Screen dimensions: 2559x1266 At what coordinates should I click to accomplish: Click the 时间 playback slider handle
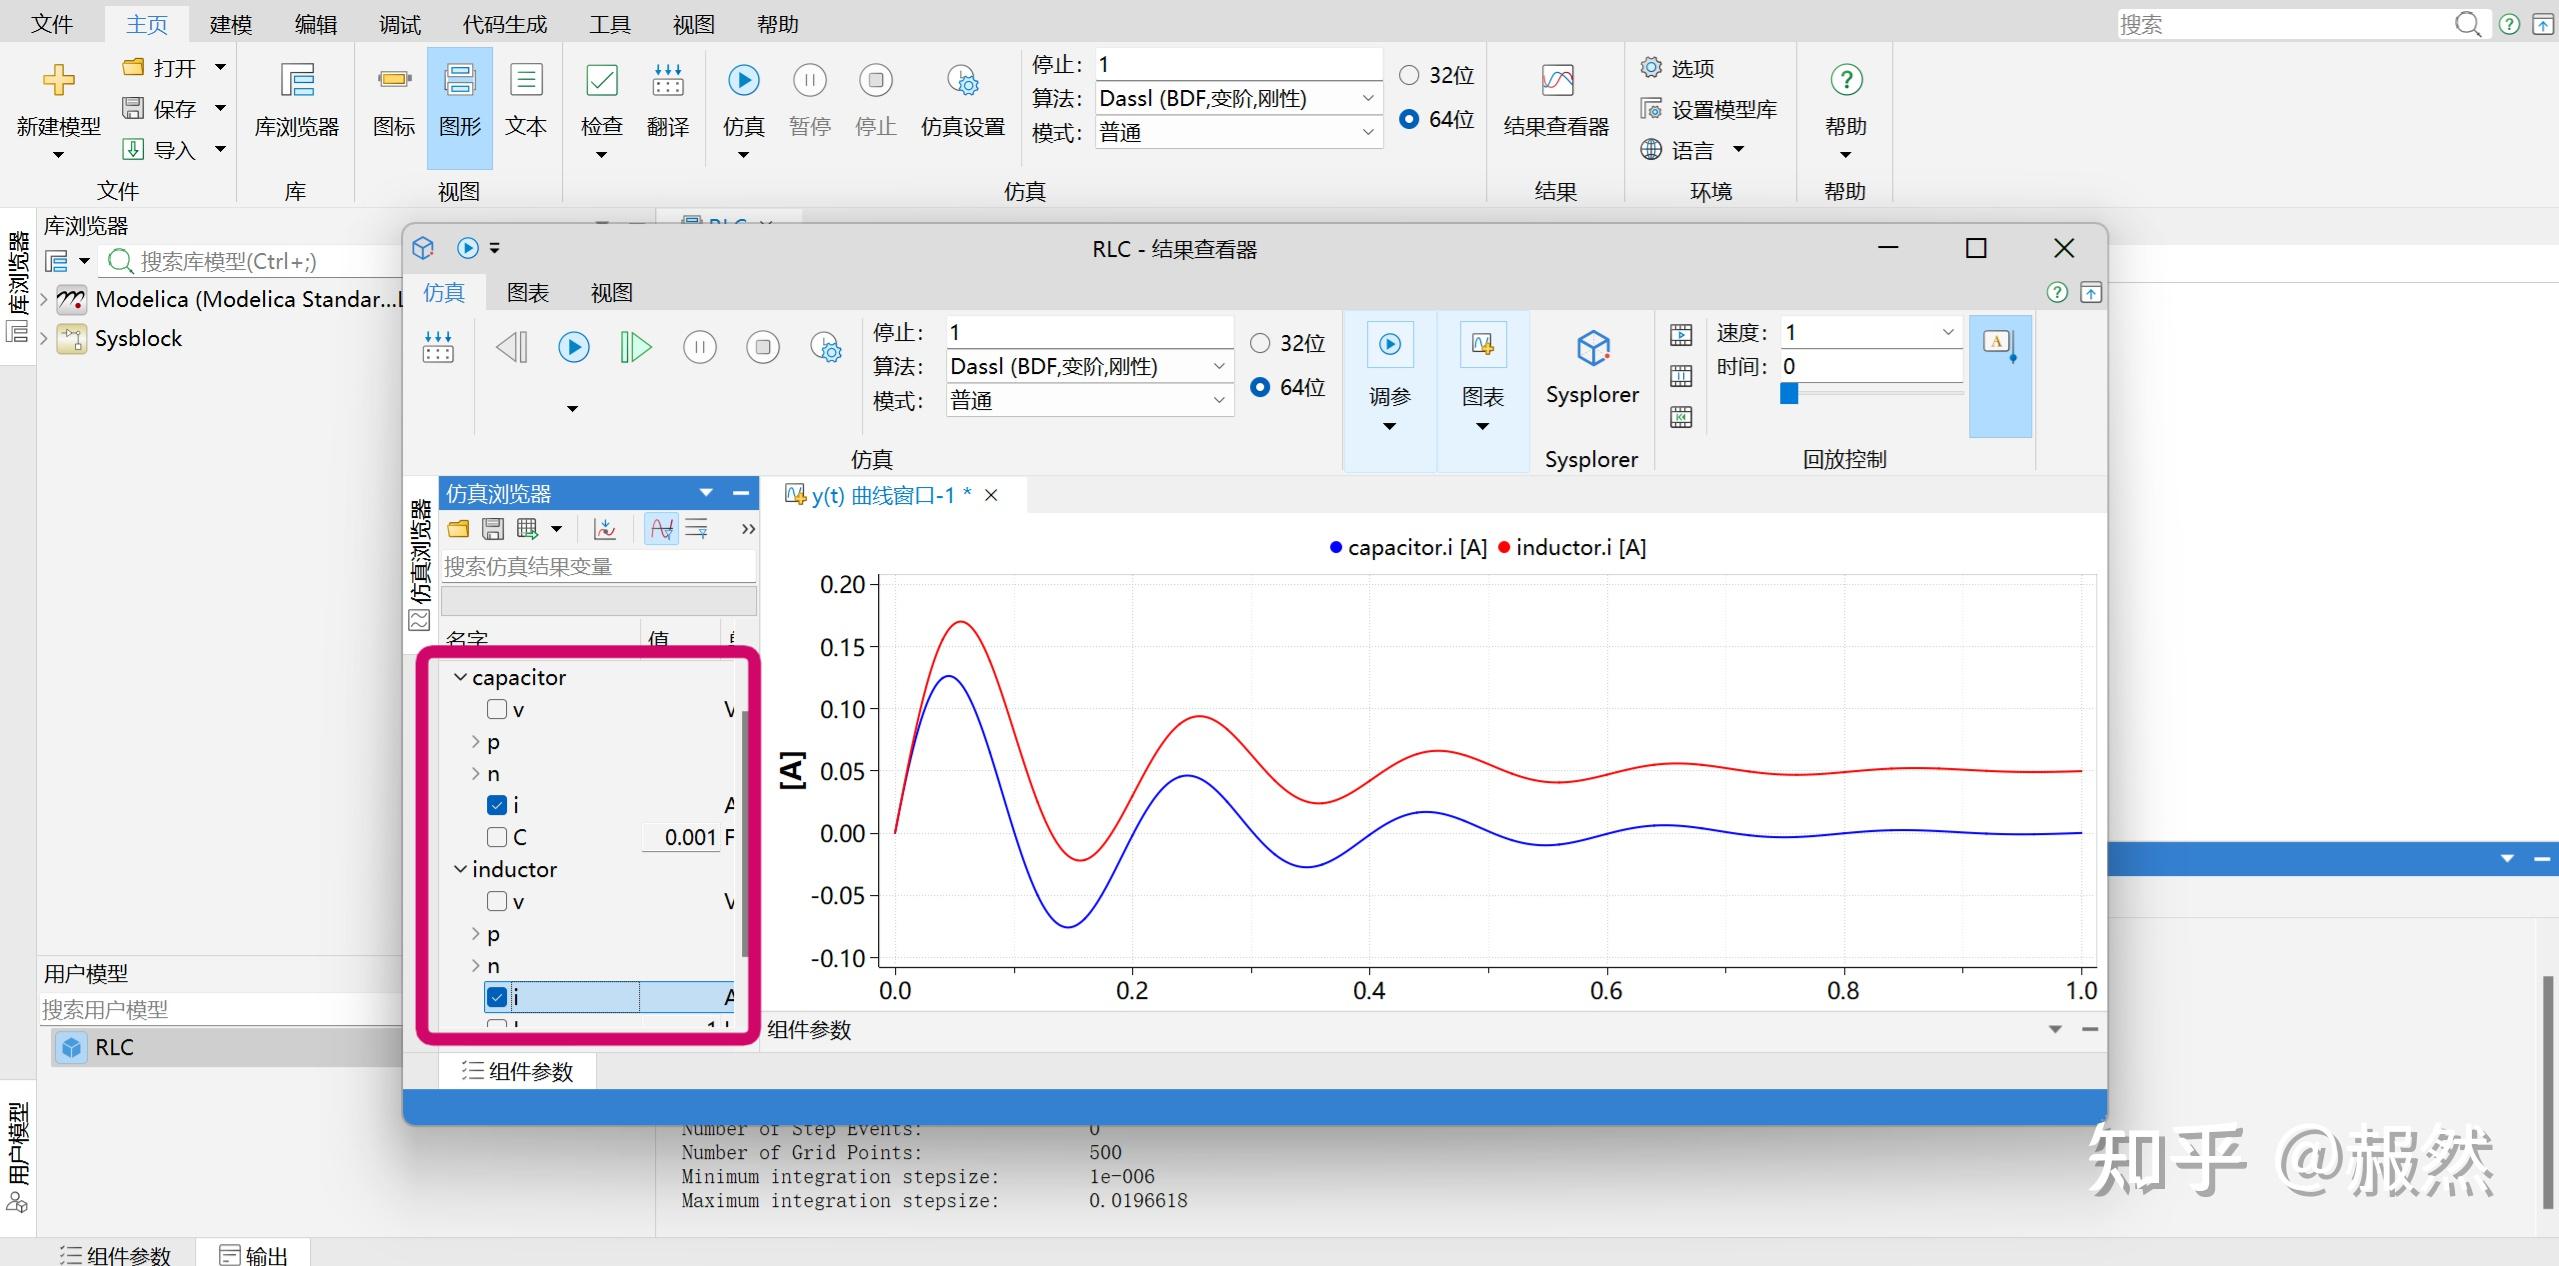(x=1789, y=394)
